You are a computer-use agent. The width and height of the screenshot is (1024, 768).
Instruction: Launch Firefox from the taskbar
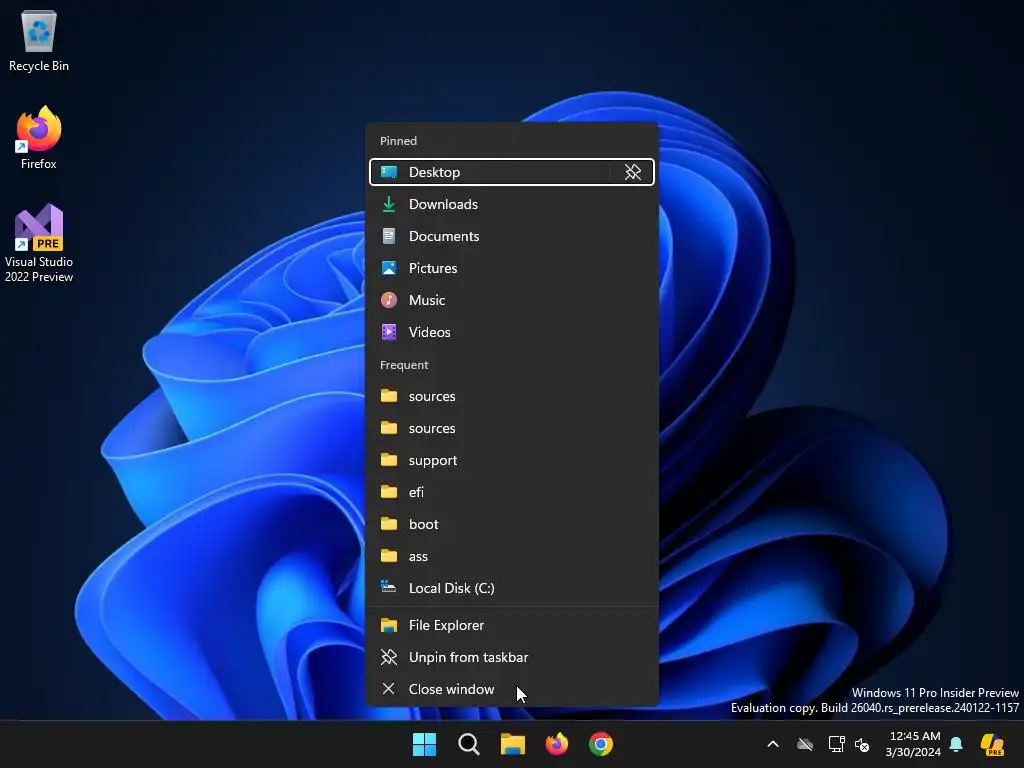556,744
